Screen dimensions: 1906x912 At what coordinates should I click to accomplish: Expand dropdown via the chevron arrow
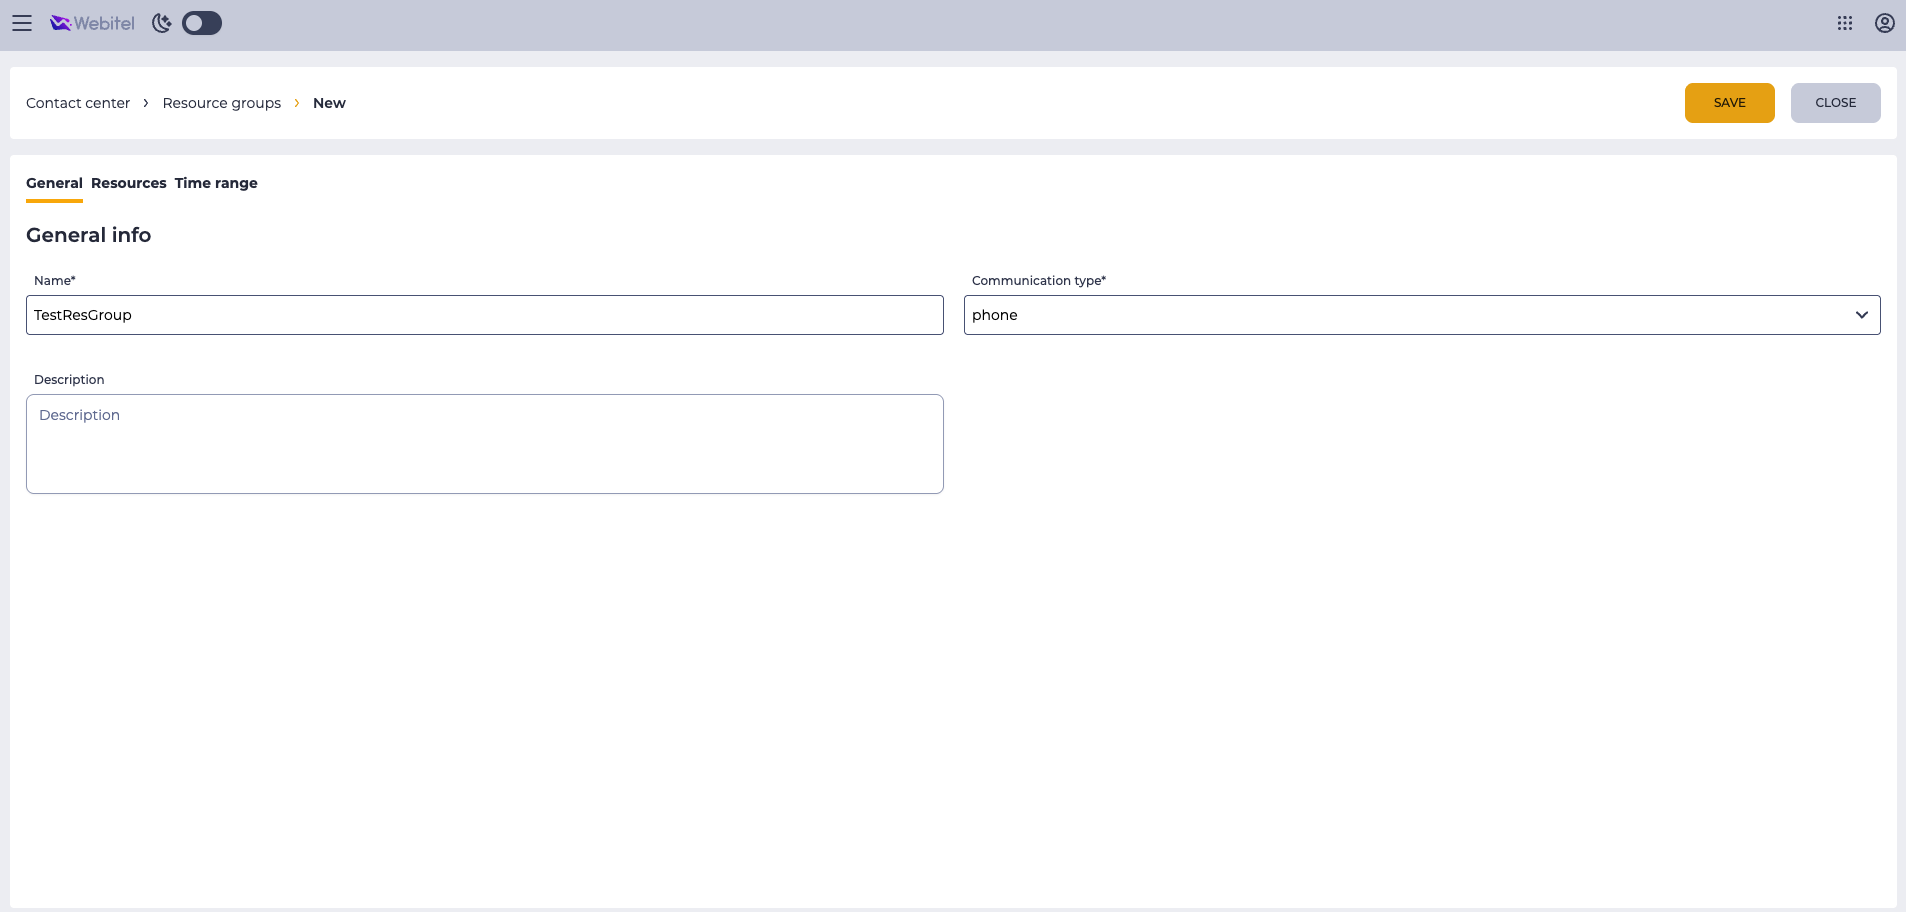tap(1861, 315)
